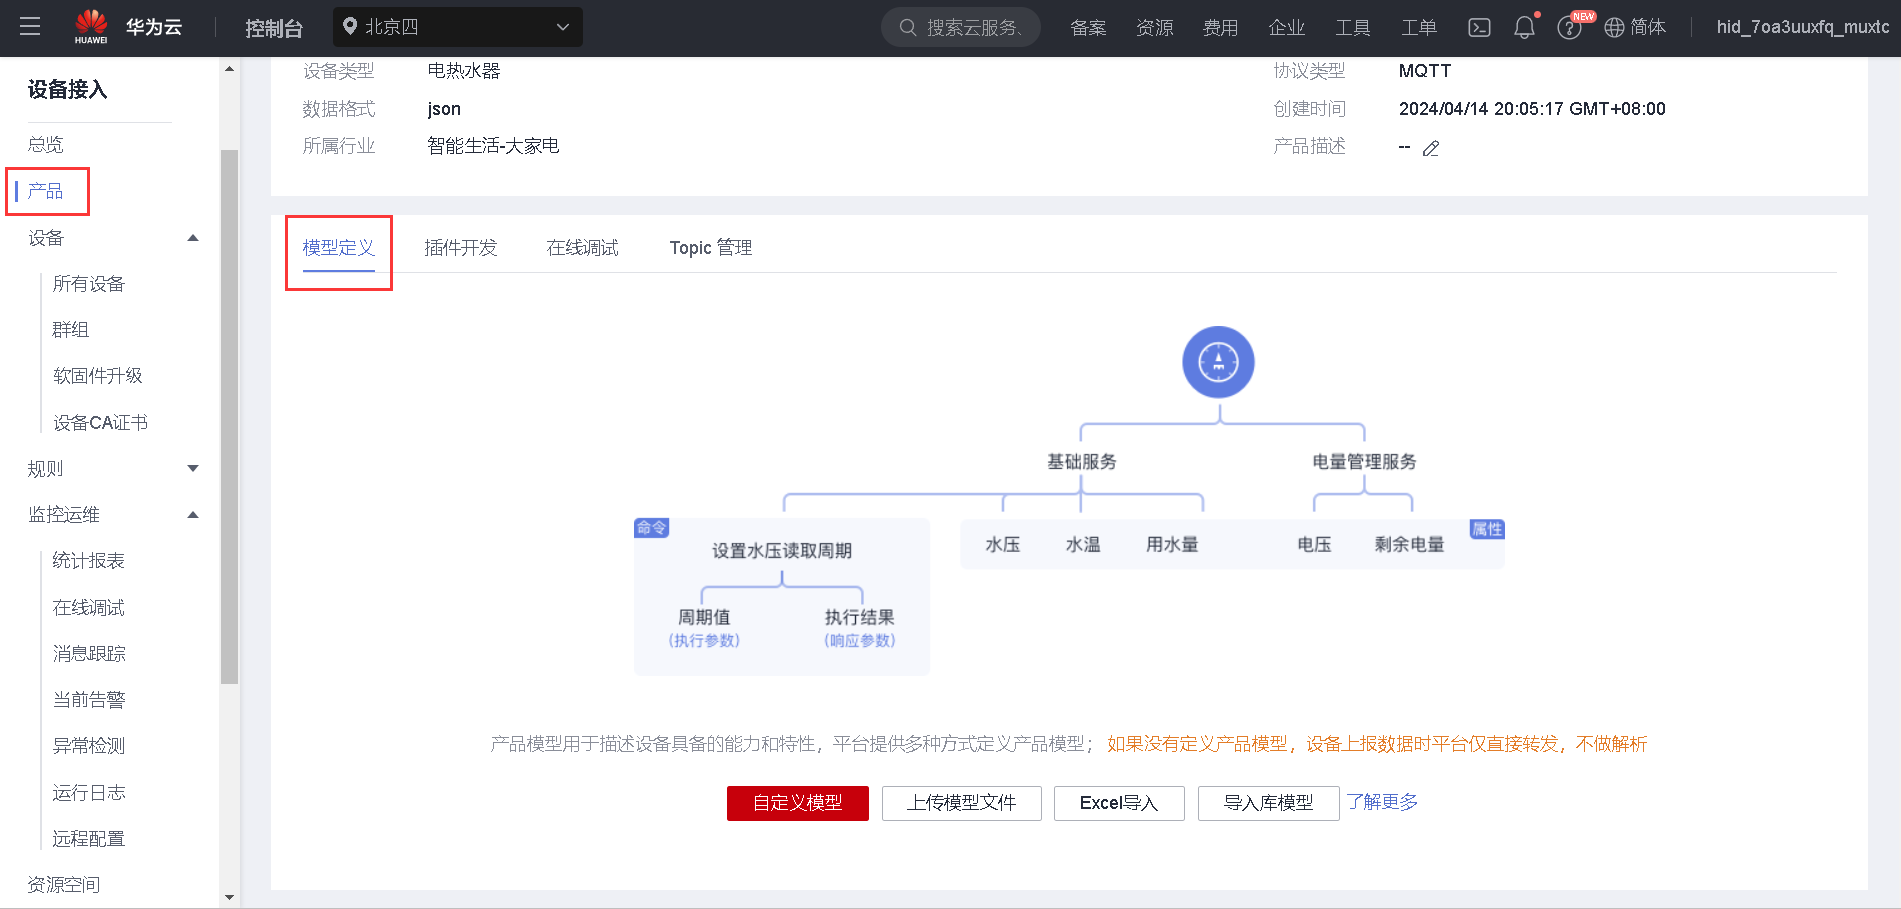This screenshot has width=1901, height=909.
Task: Open the cloud shell terminal icon
Action: (x=1479, y=28)
